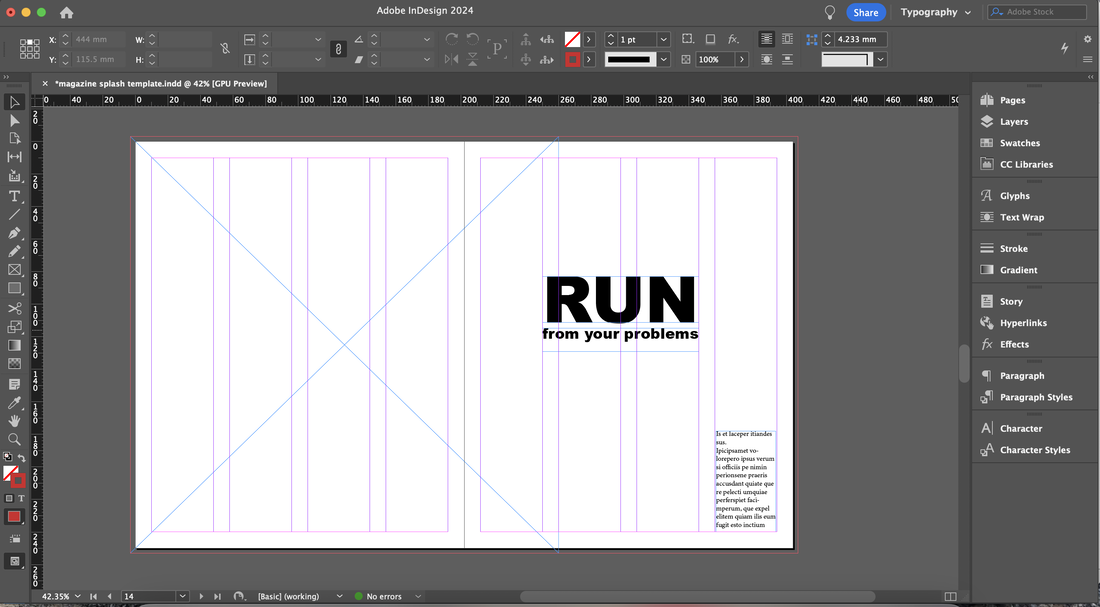The height and width of the screenshot is (607, 1100).
Task: Choose the Pen tool
Action: (14, 233)
